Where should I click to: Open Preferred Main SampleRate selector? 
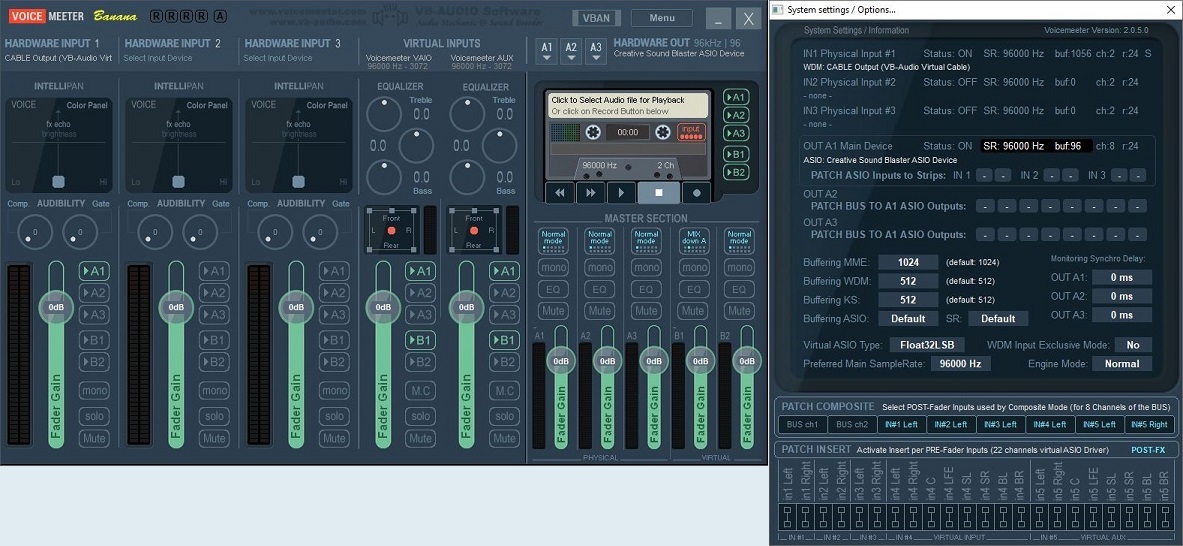959,364
